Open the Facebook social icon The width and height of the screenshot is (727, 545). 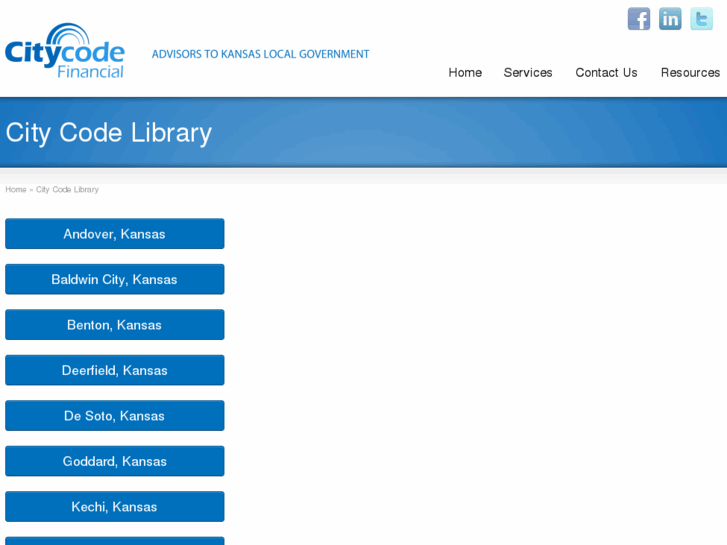point(639,19)
